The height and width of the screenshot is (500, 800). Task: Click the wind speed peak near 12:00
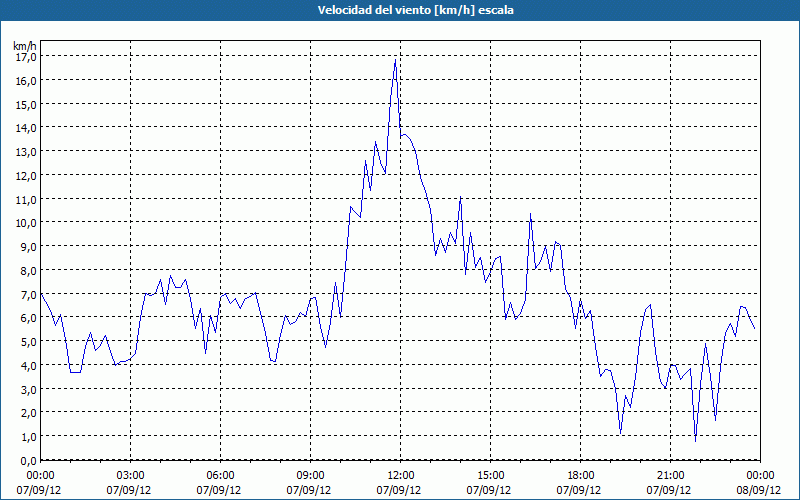click(x=395, y=60)
